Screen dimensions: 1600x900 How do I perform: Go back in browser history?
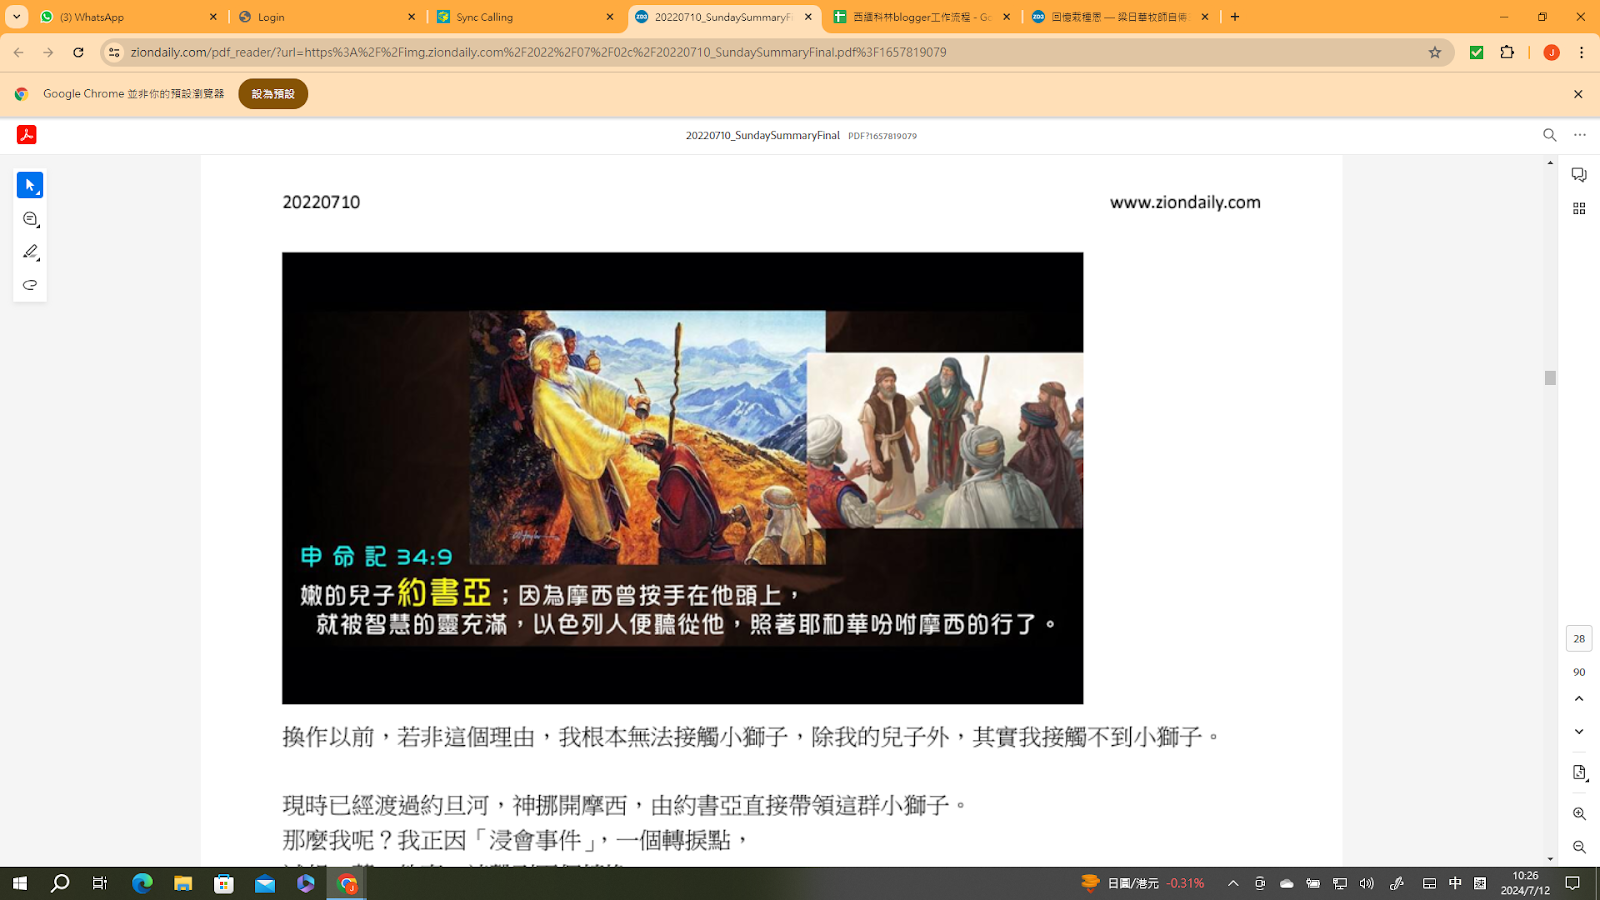tap(19, 52)
